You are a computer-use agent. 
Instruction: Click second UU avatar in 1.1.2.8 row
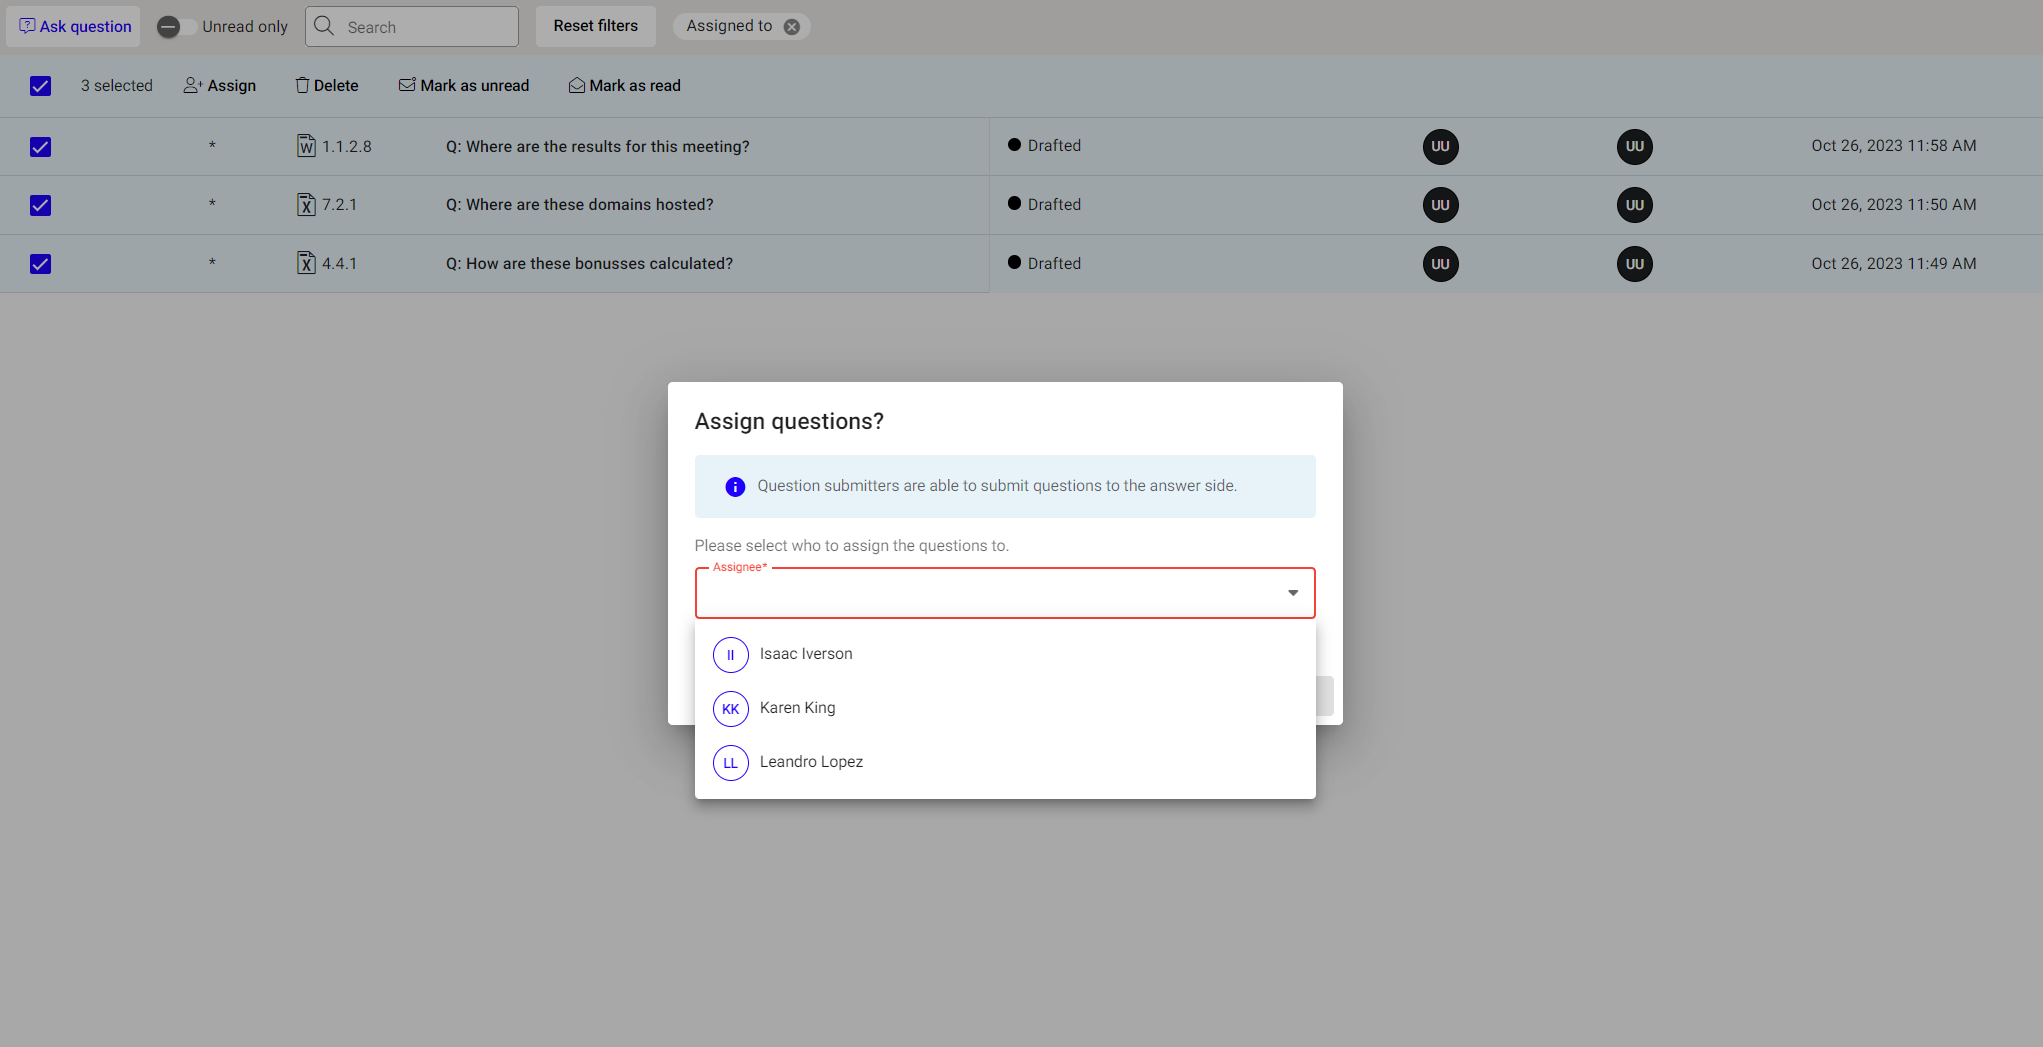(1635, 146)
